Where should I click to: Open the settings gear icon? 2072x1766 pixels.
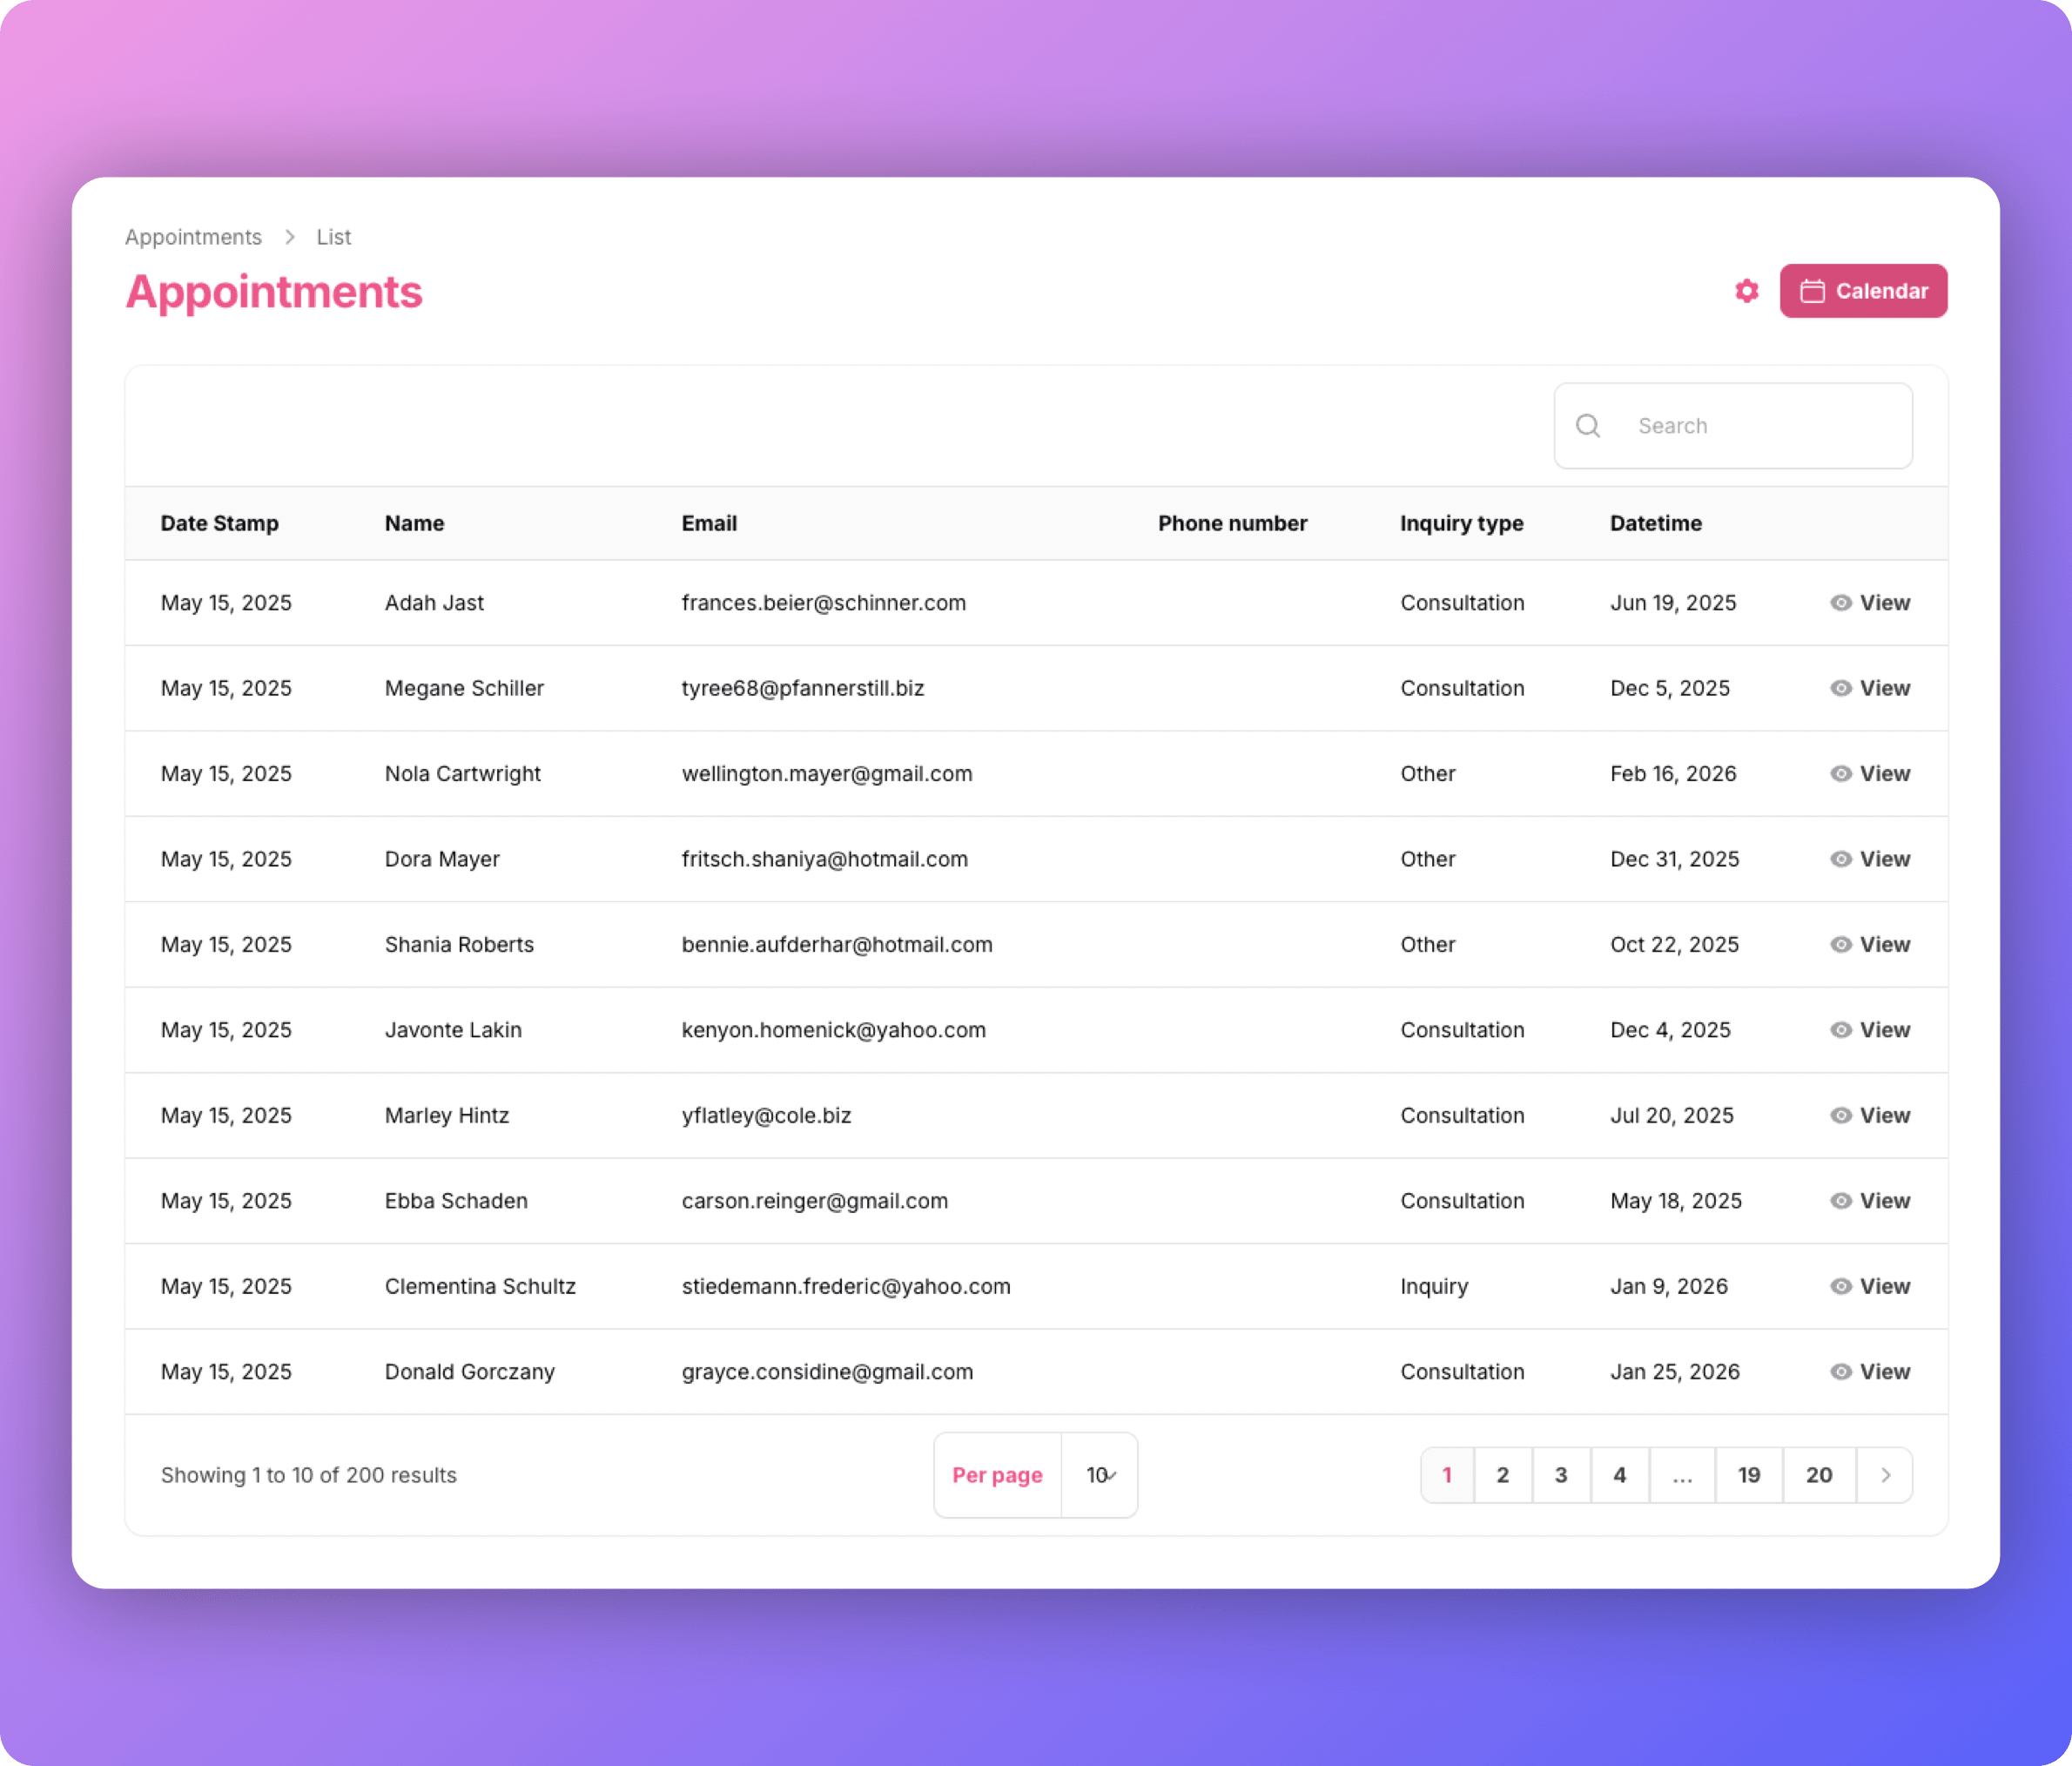click(1746, 291)
